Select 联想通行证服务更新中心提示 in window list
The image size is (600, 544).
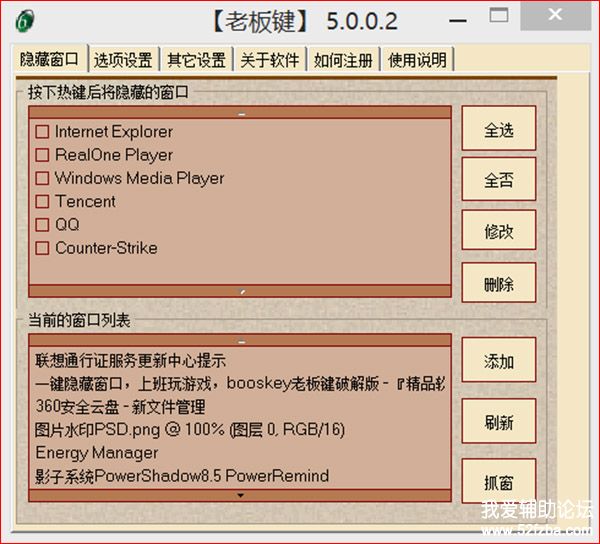(240, 360)
